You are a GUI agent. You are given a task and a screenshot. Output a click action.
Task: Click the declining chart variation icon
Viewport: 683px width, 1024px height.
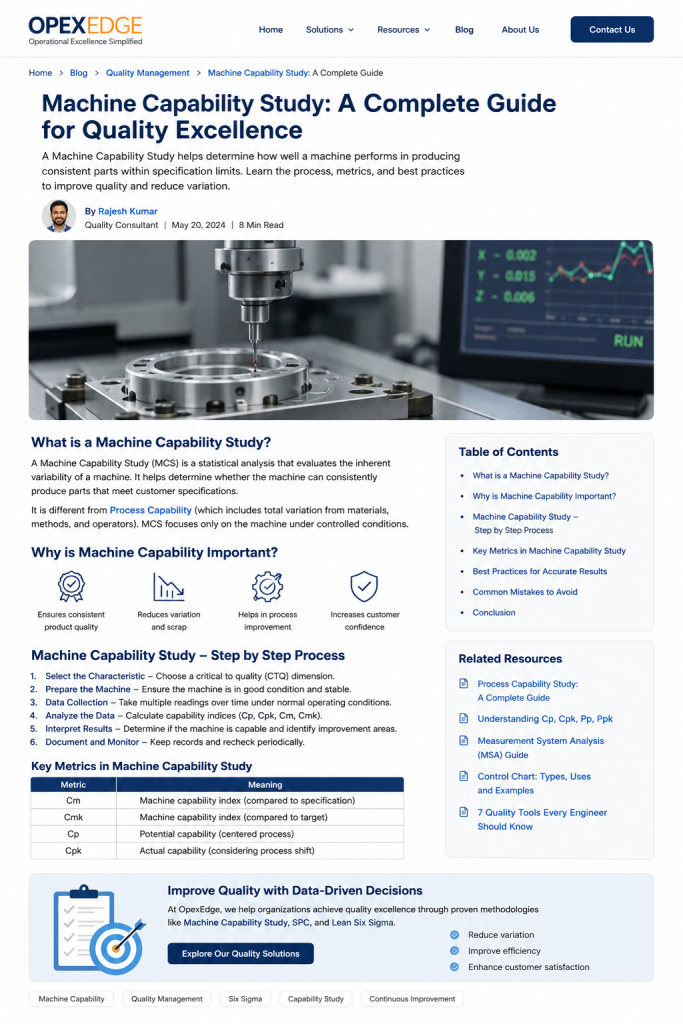(x=168, y=586)
